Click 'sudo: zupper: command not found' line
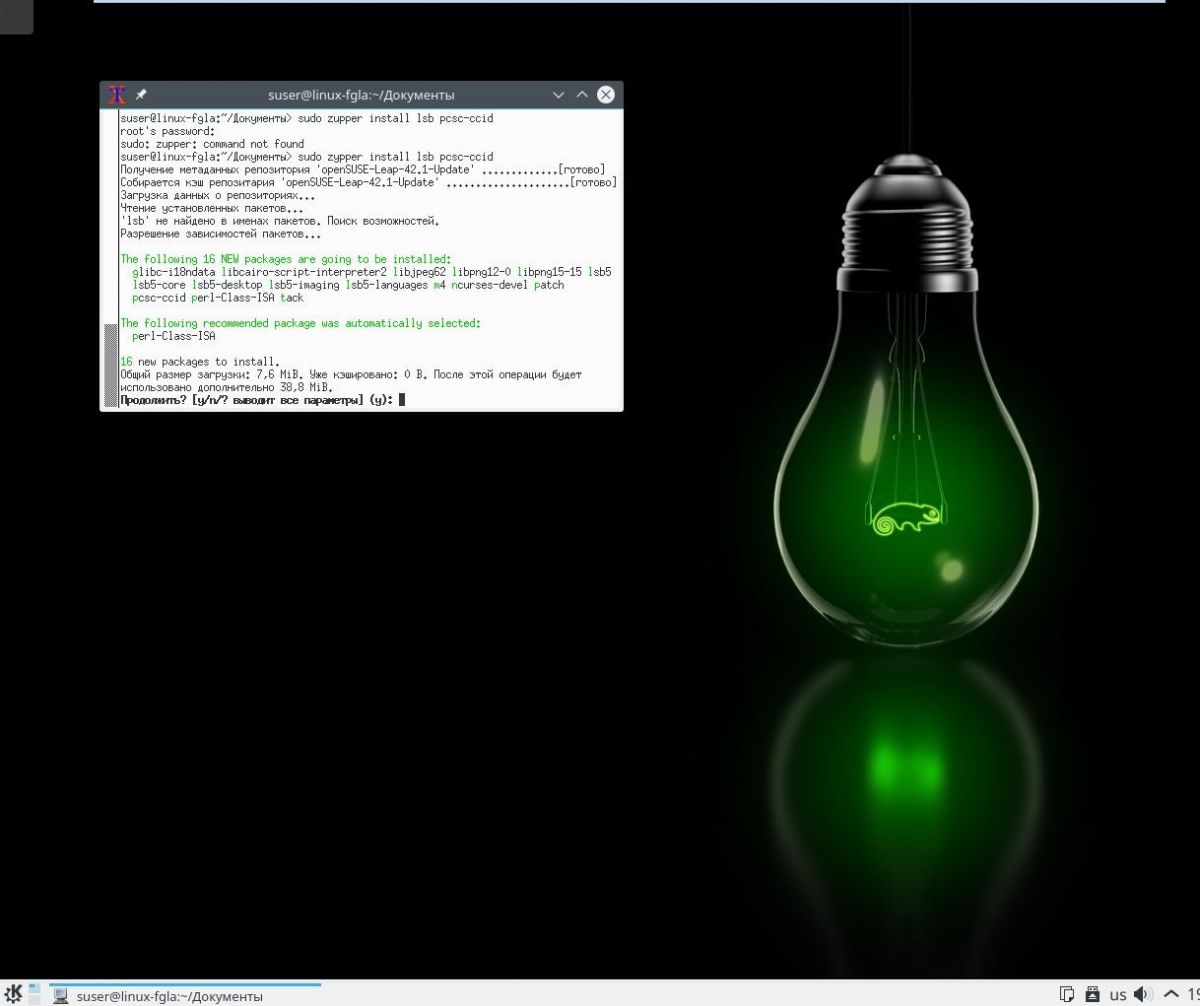Image resolution: width=1200 pixels, height=1006 pixels. 212,144
